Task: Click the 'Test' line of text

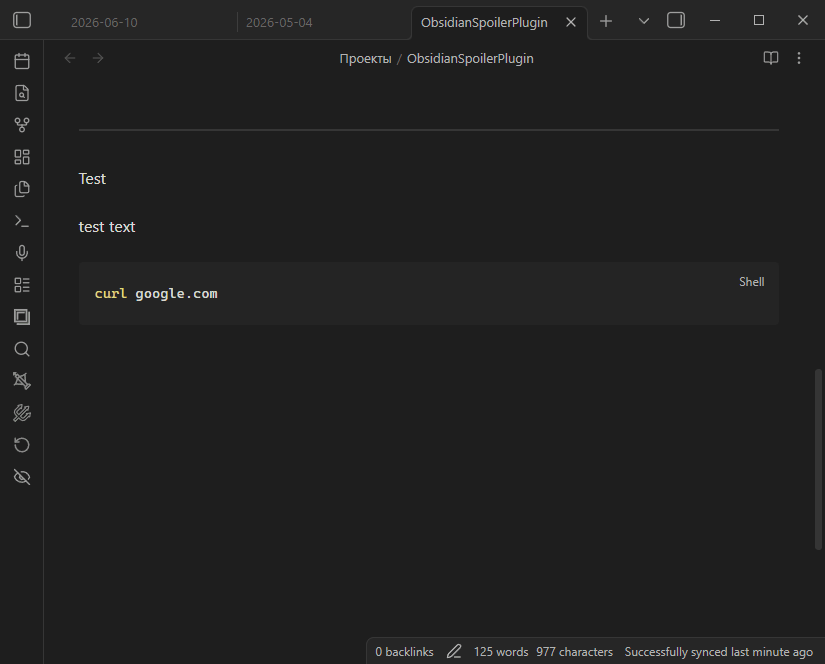Action: coord(92,179)
